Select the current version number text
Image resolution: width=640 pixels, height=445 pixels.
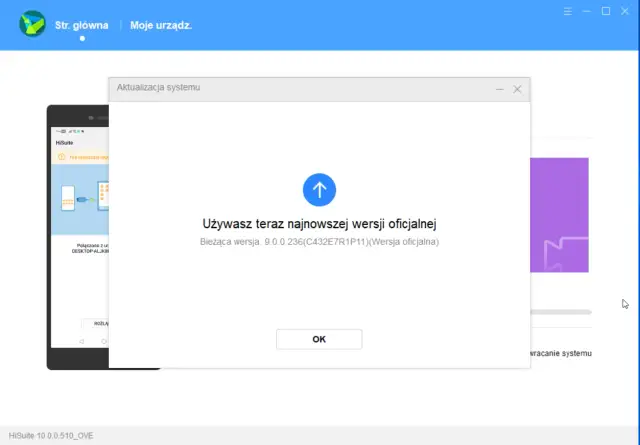[x=319, y=242]
